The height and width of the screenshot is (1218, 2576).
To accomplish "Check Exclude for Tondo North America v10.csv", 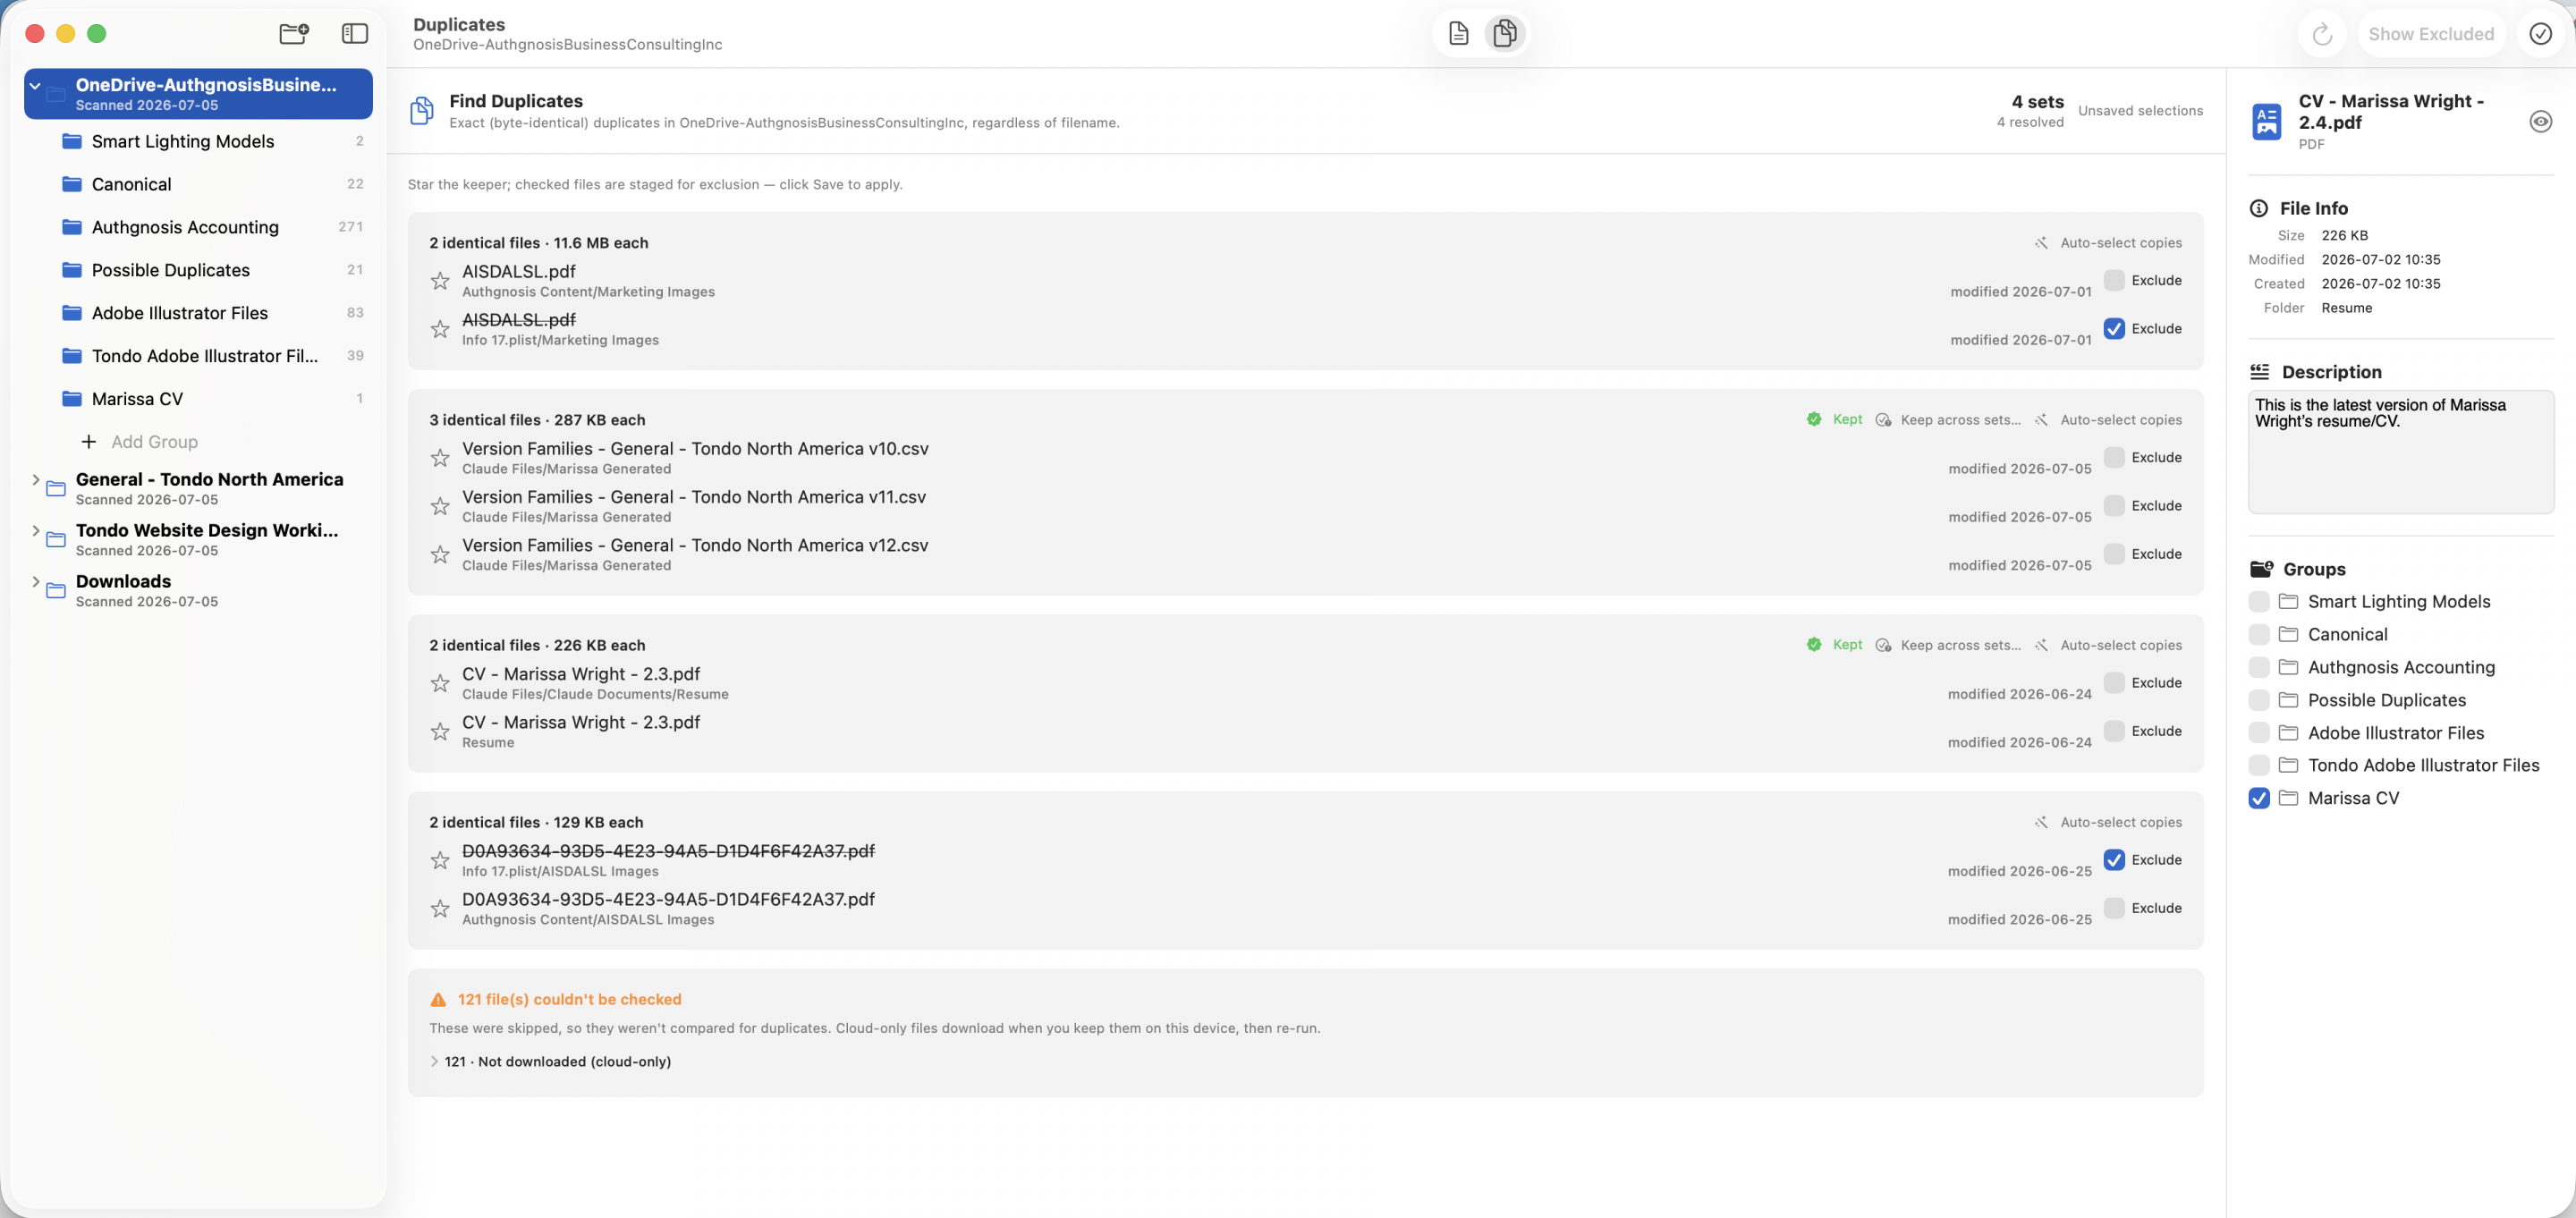I will click(x=2114, y=458).
